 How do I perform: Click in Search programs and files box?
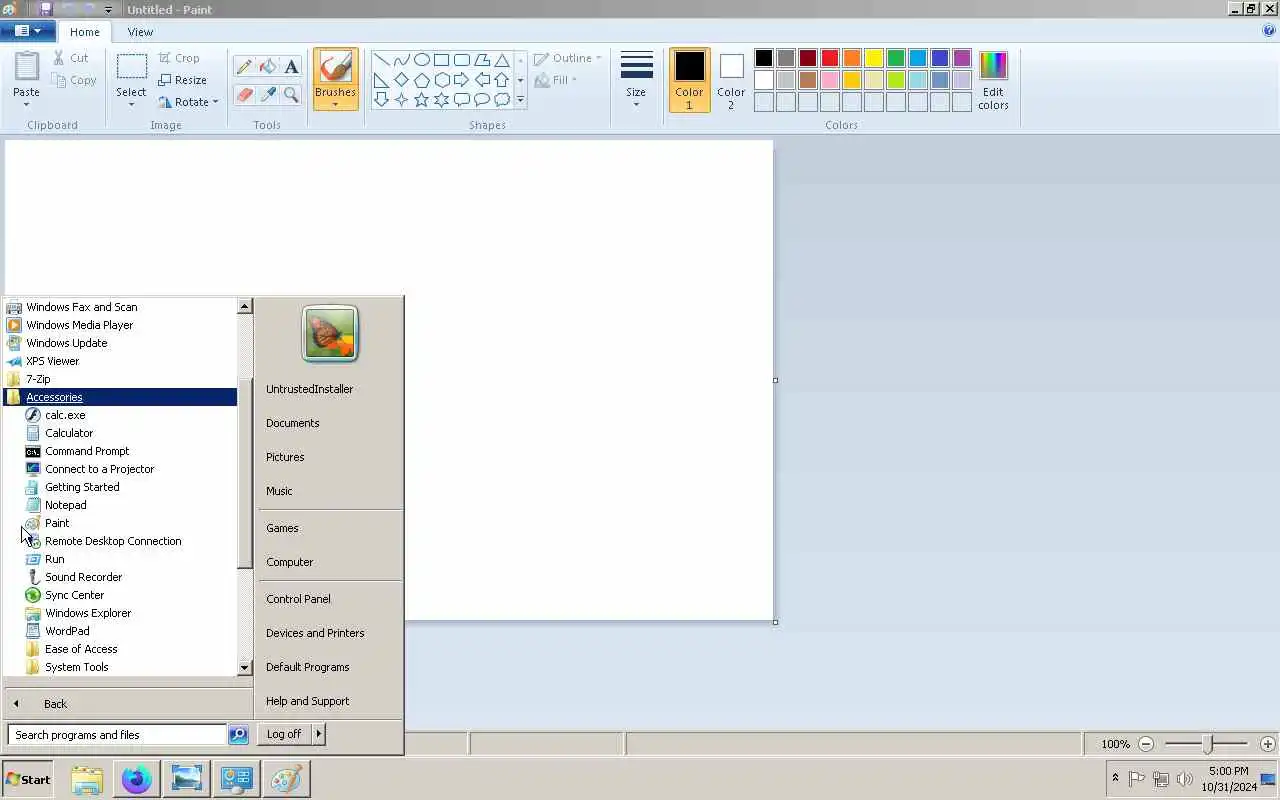point(117,735)
